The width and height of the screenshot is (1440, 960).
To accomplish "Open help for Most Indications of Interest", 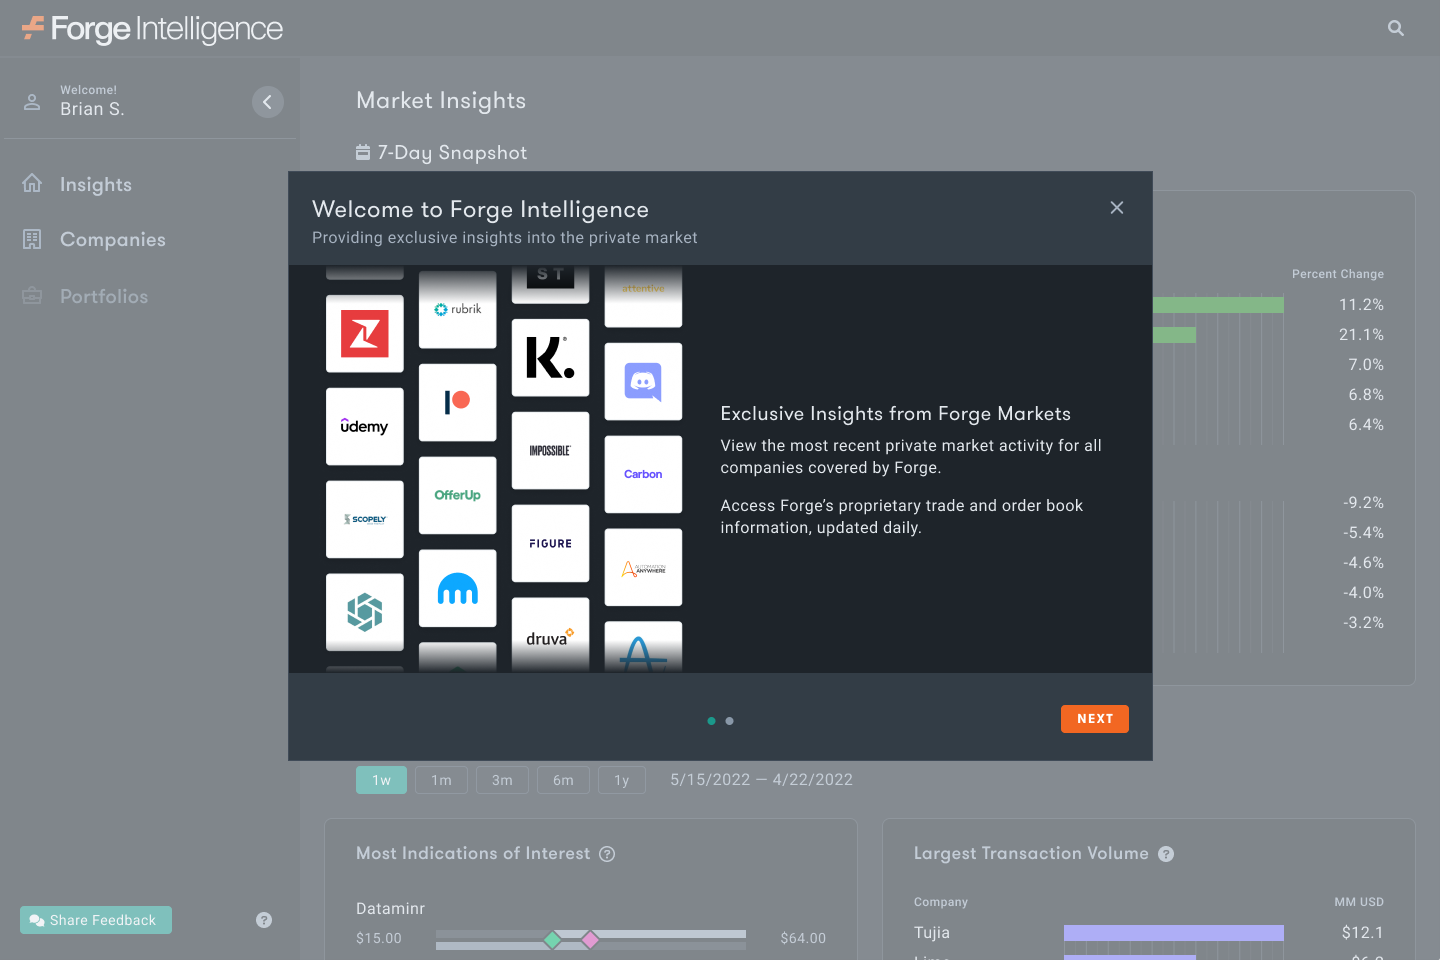I will pyautogui.click(x=607, y=854).
